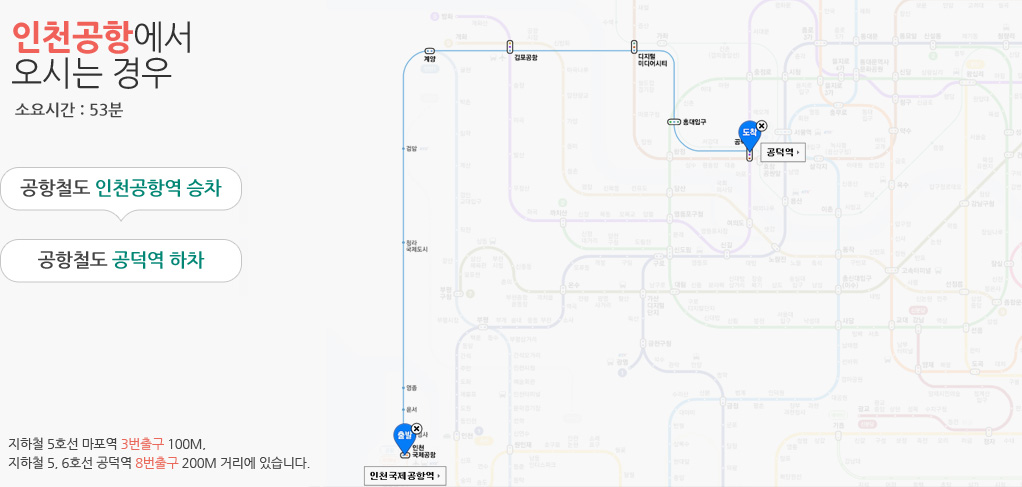Click the 디지털미디어시티 station transfer icon
The image size is (1022, 487).
click(634, 47)
